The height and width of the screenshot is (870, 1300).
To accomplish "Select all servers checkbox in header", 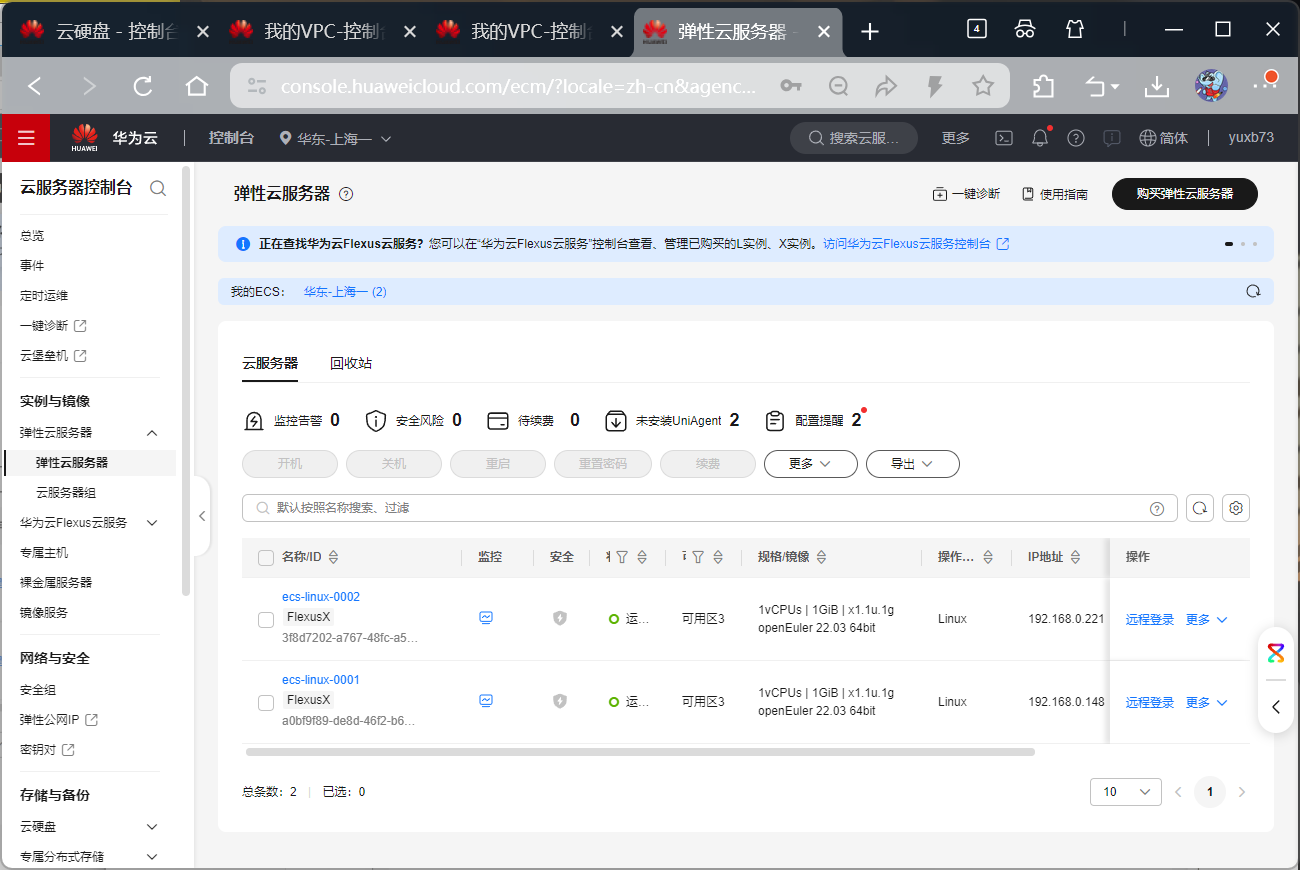I will [x=266, y=558].
